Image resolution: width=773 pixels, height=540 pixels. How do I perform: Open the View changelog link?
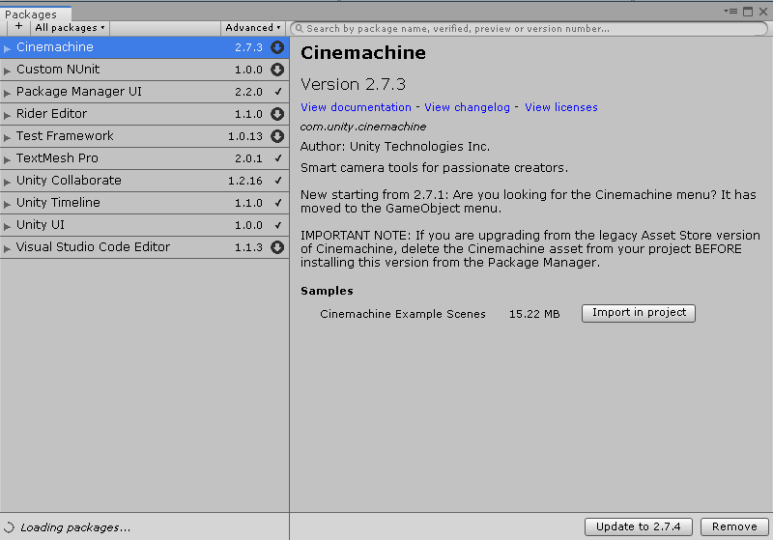point(467,108)
